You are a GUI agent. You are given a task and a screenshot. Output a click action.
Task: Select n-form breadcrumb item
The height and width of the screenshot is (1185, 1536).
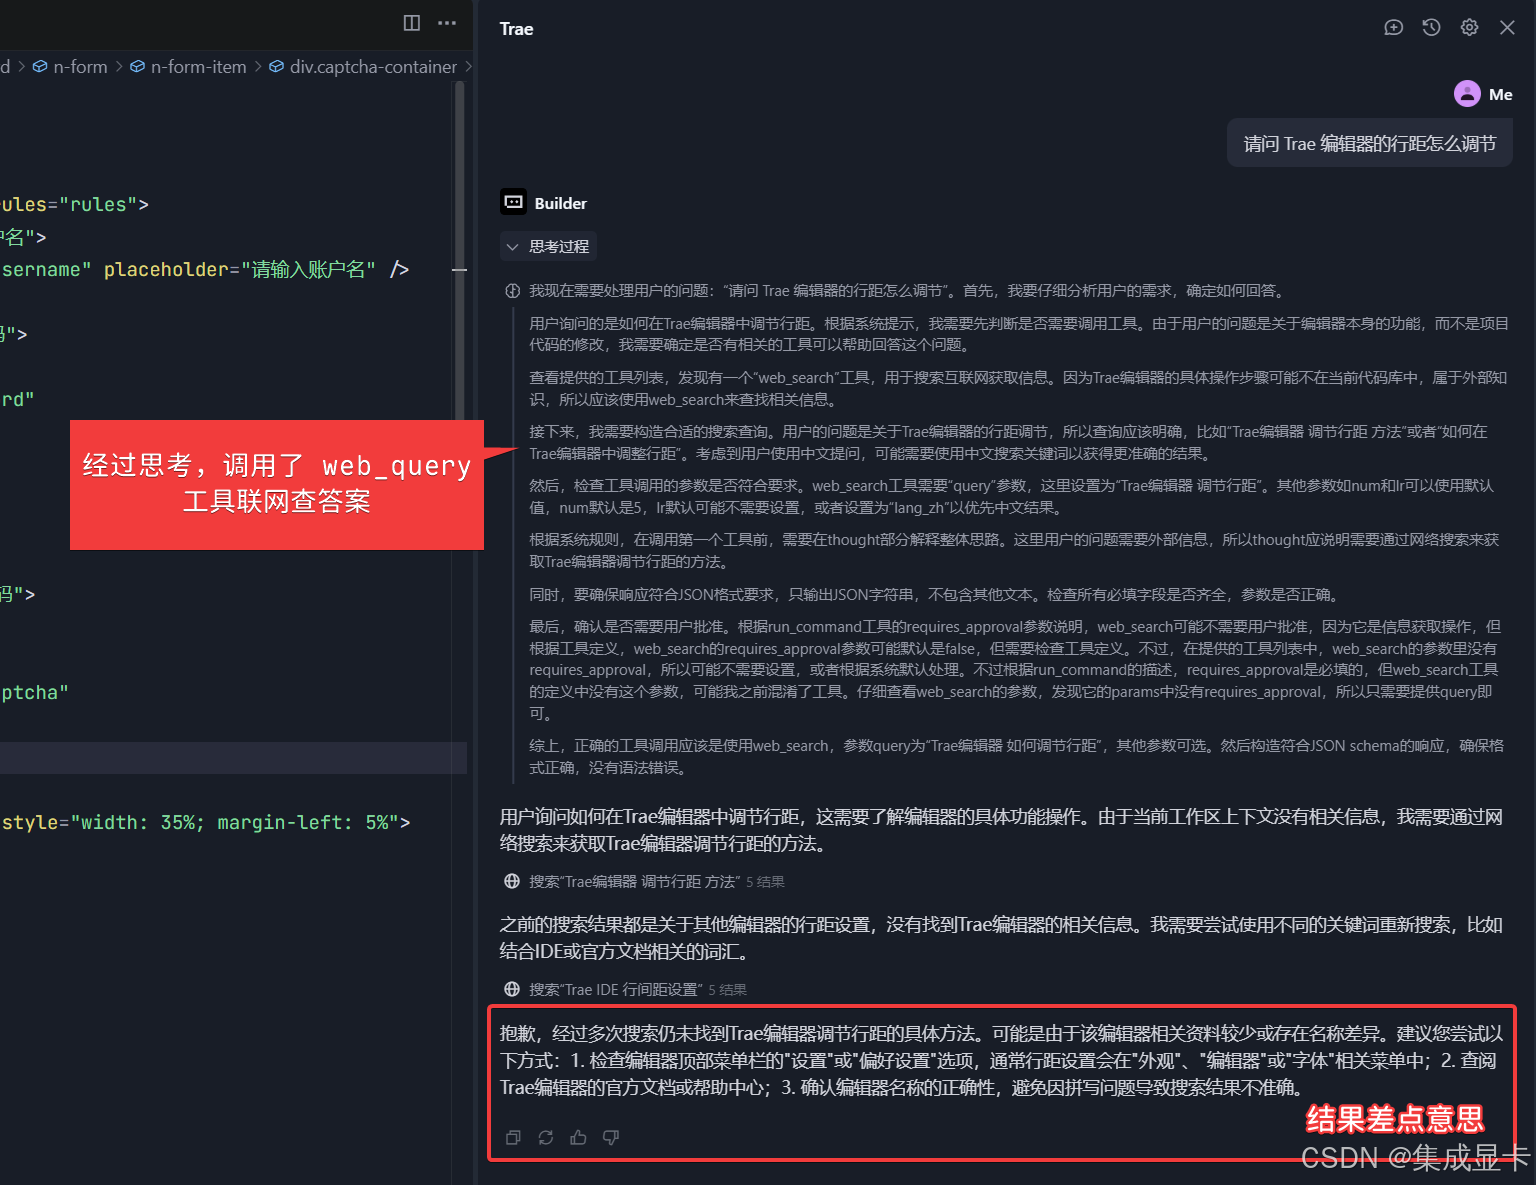pos(70,67)
